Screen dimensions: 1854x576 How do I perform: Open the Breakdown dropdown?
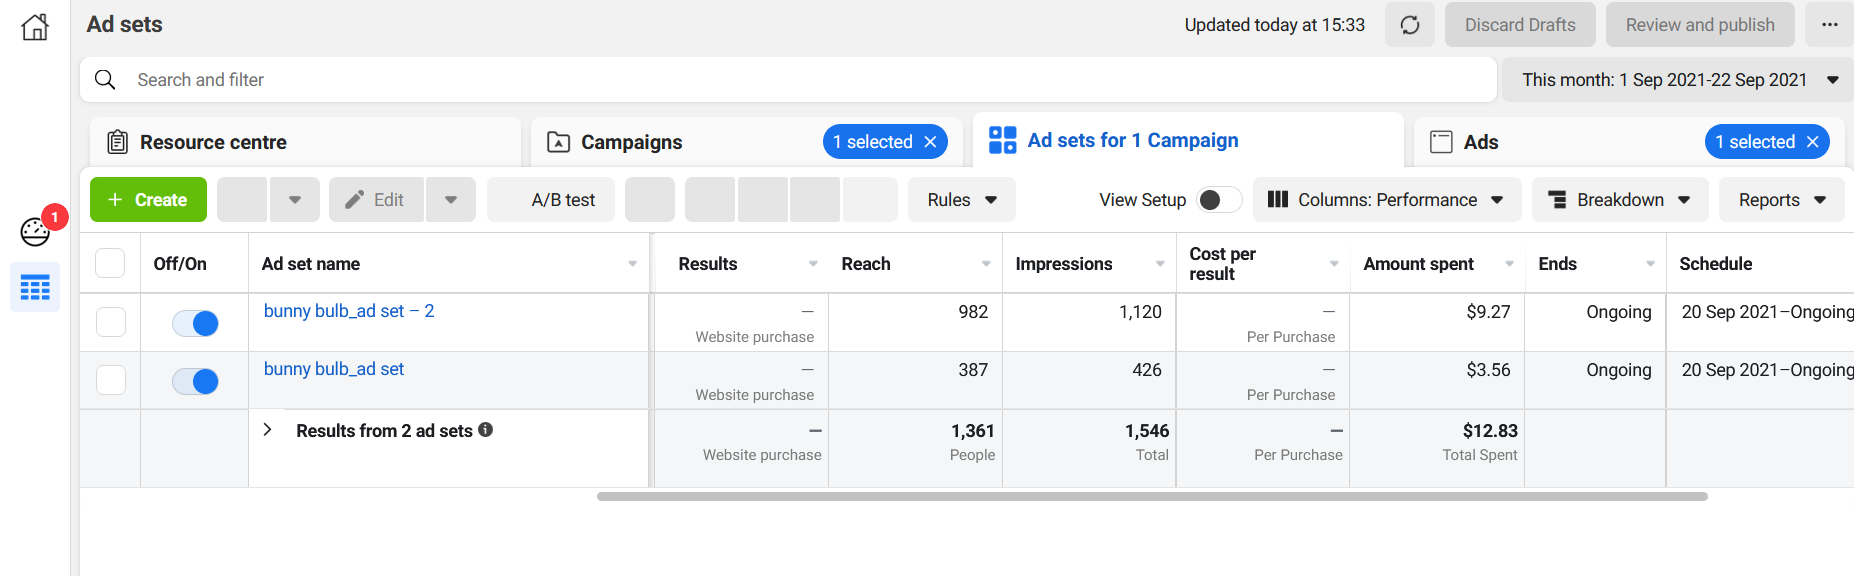(x=1619, y=200)
